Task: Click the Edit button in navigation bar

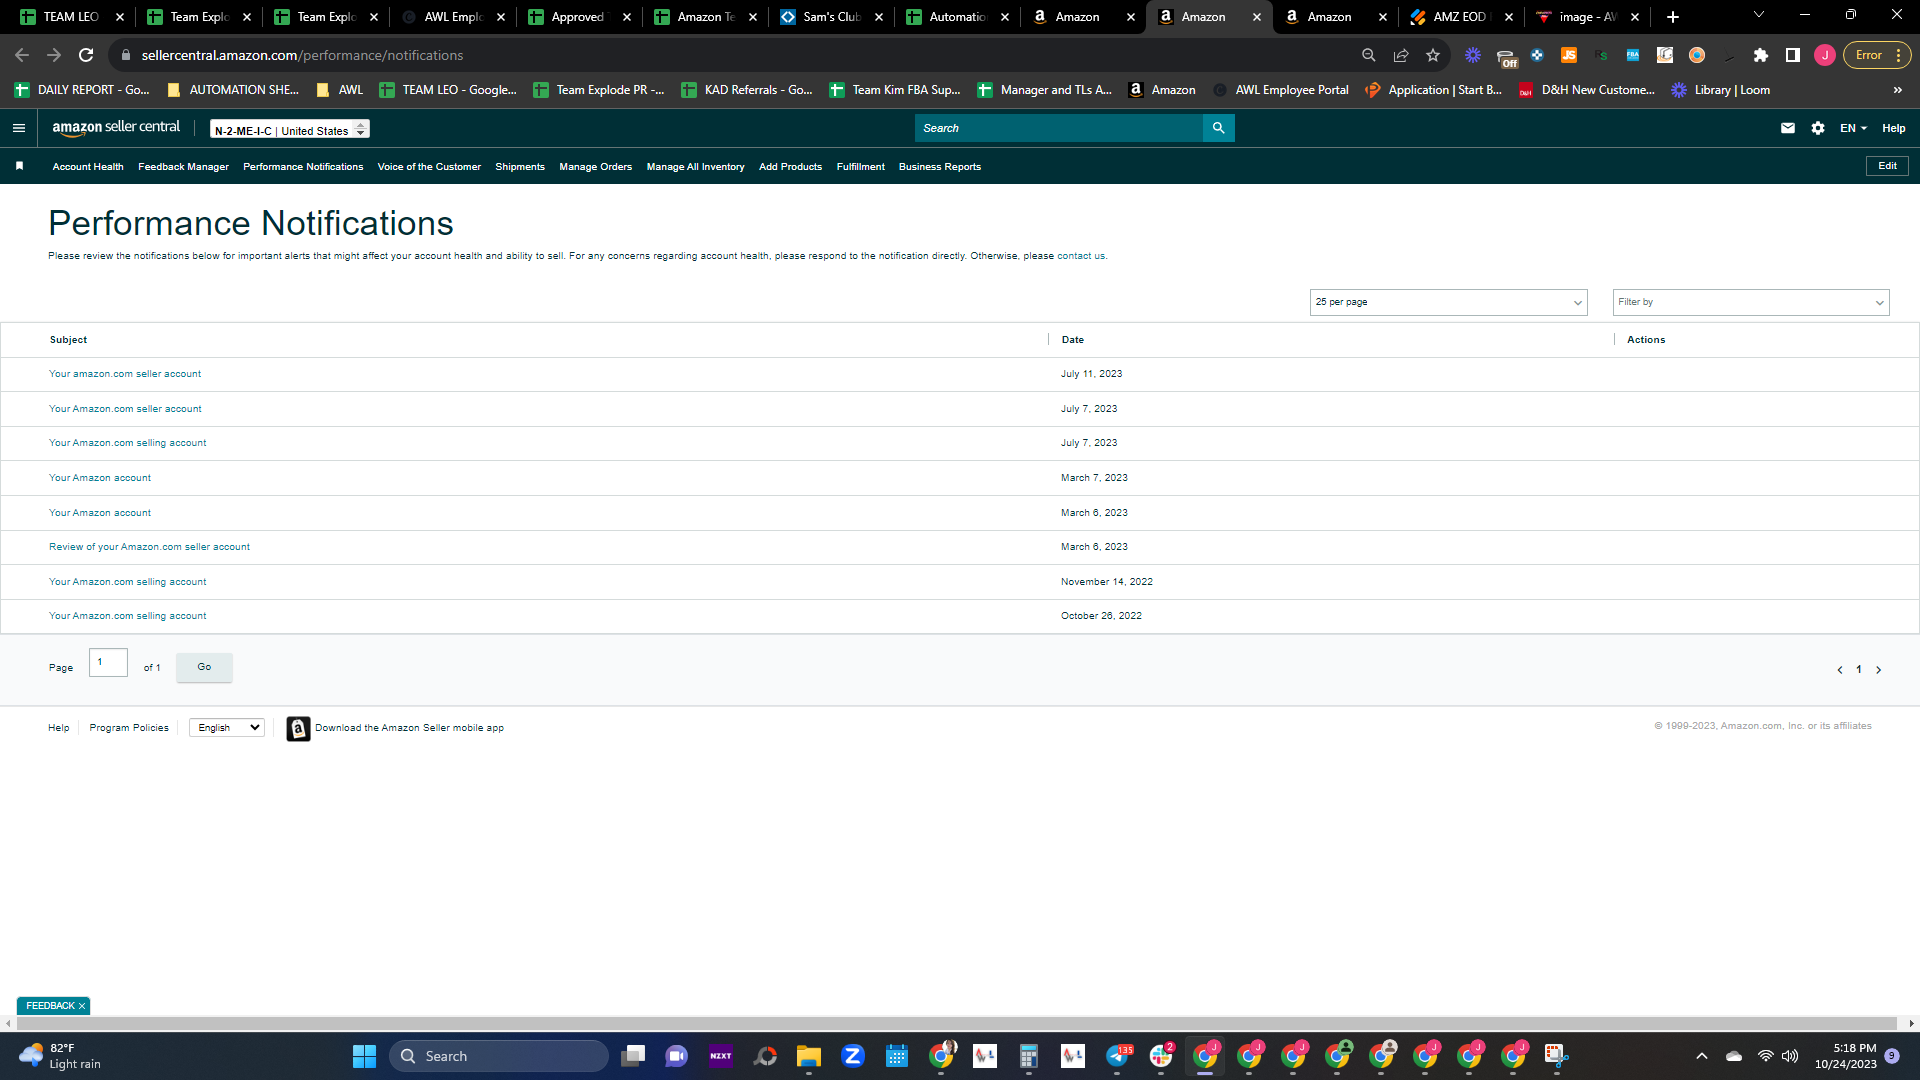Action: click(x=1887, y=166)
